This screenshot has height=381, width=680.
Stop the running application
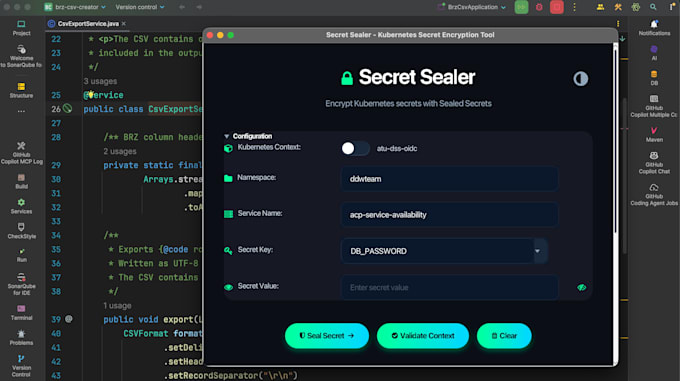pyautogui.click(x=557, y=7)
